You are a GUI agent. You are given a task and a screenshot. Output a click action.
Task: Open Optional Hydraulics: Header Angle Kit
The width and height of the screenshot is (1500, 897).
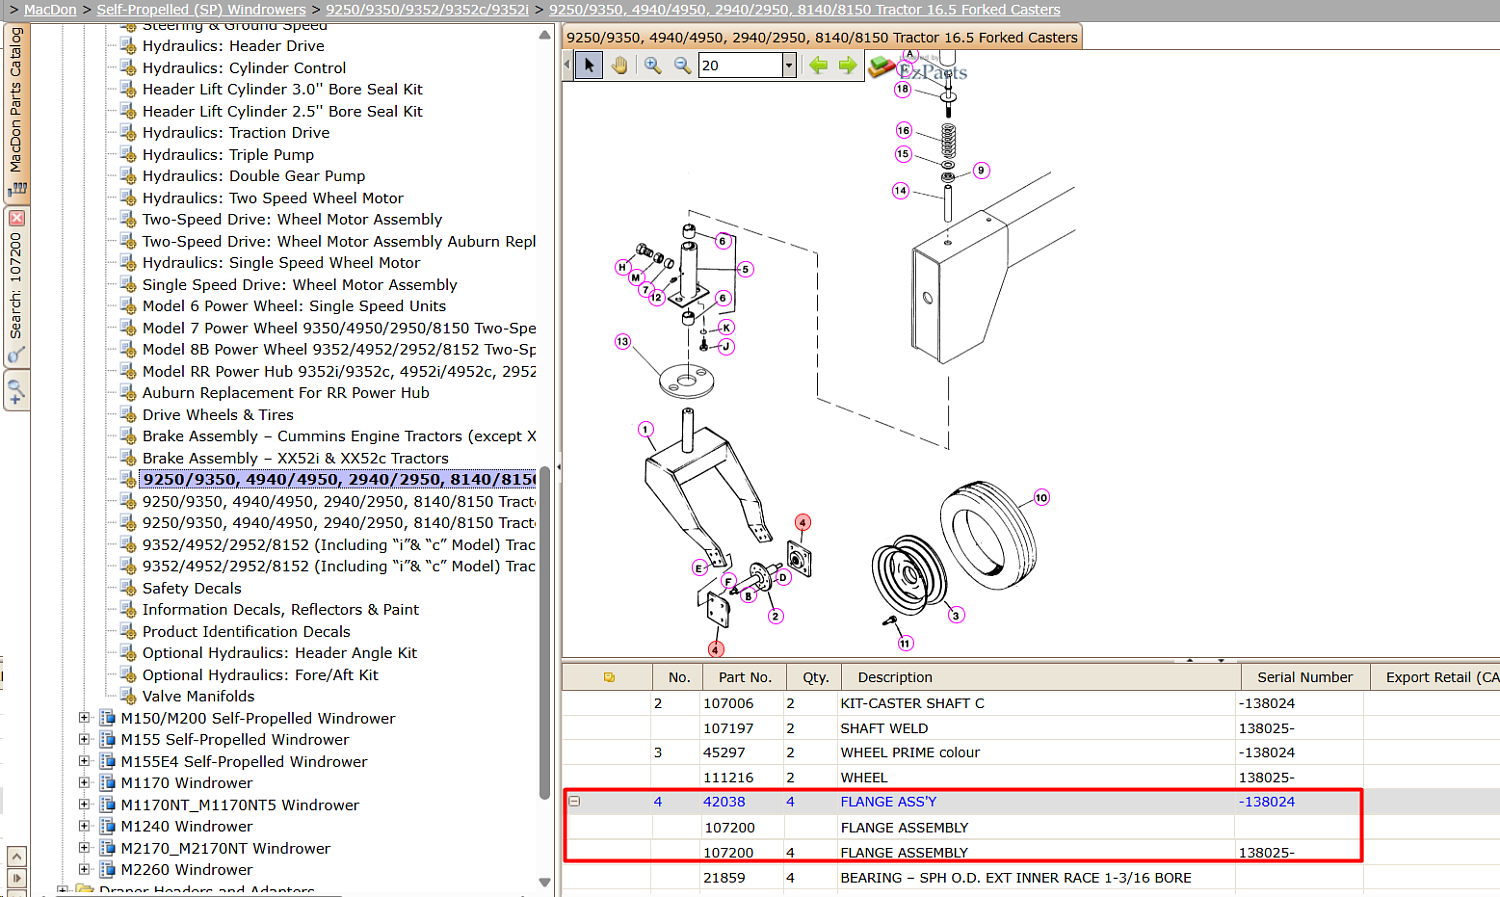tap(280, 653)
